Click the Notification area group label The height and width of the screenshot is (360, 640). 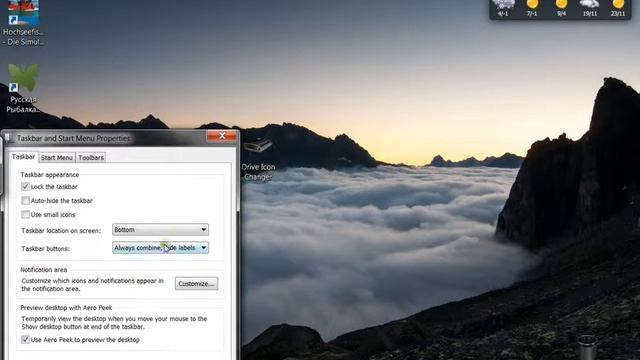click(44, 270)
